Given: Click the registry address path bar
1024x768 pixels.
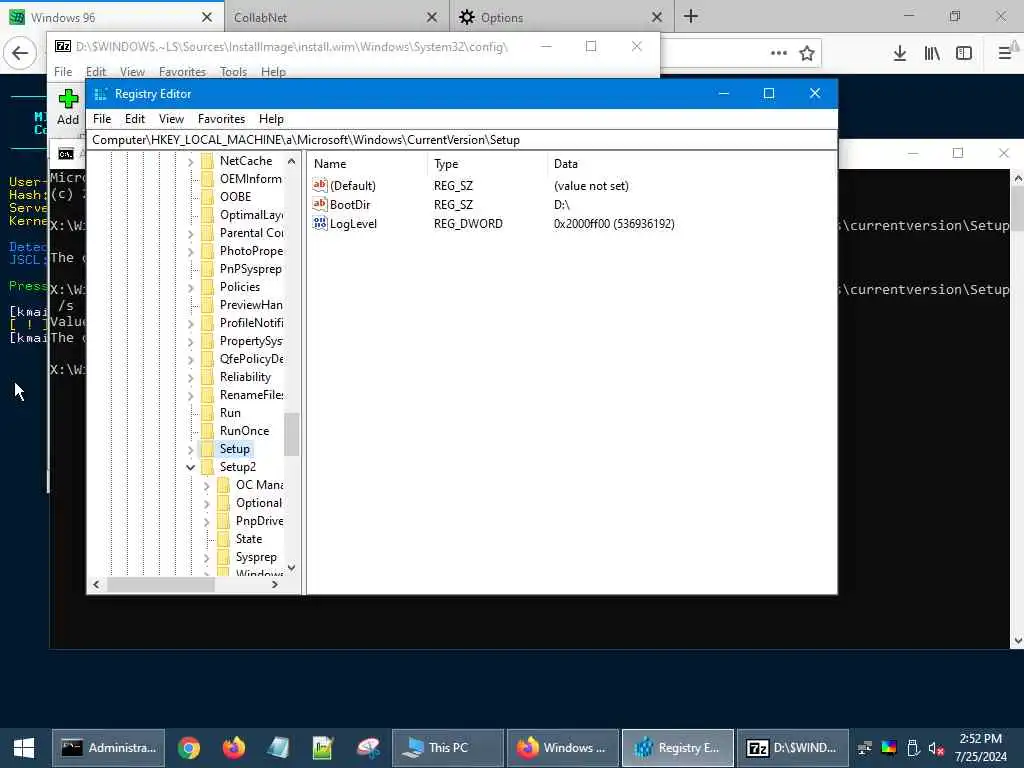Looking at the screenshot, I should (x=461, y=140).
